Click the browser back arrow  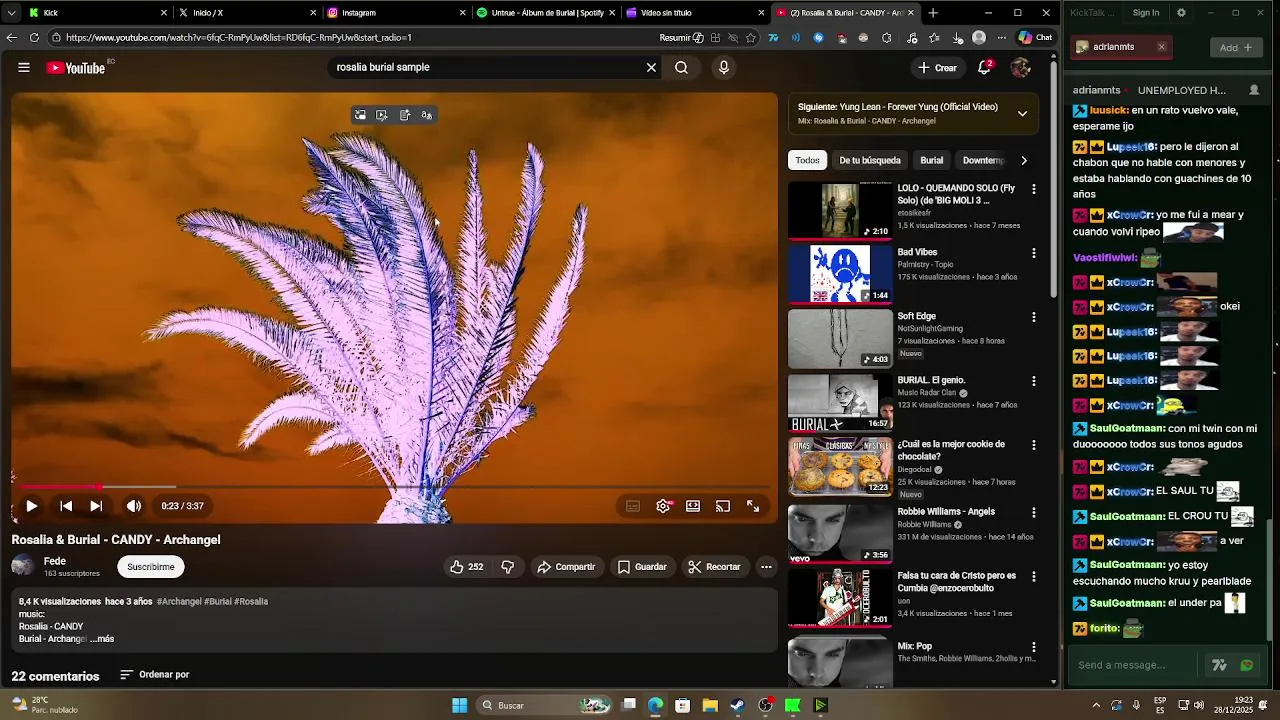point(11,38)
